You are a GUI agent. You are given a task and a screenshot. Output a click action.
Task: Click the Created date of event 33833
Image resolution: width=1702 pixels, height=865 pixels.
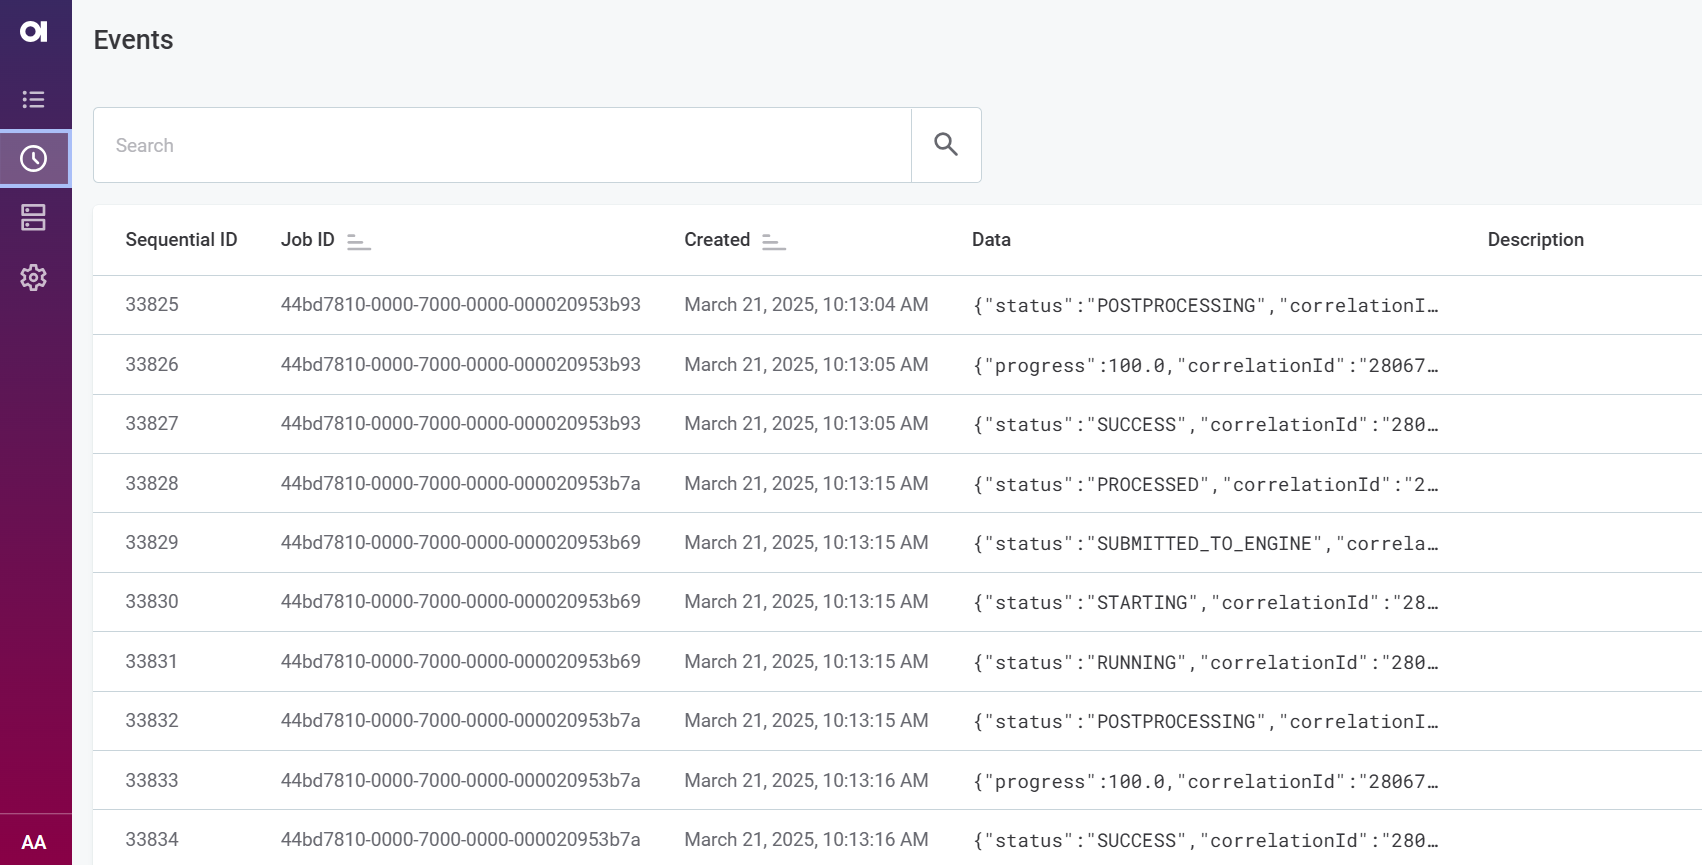point(806,781)
